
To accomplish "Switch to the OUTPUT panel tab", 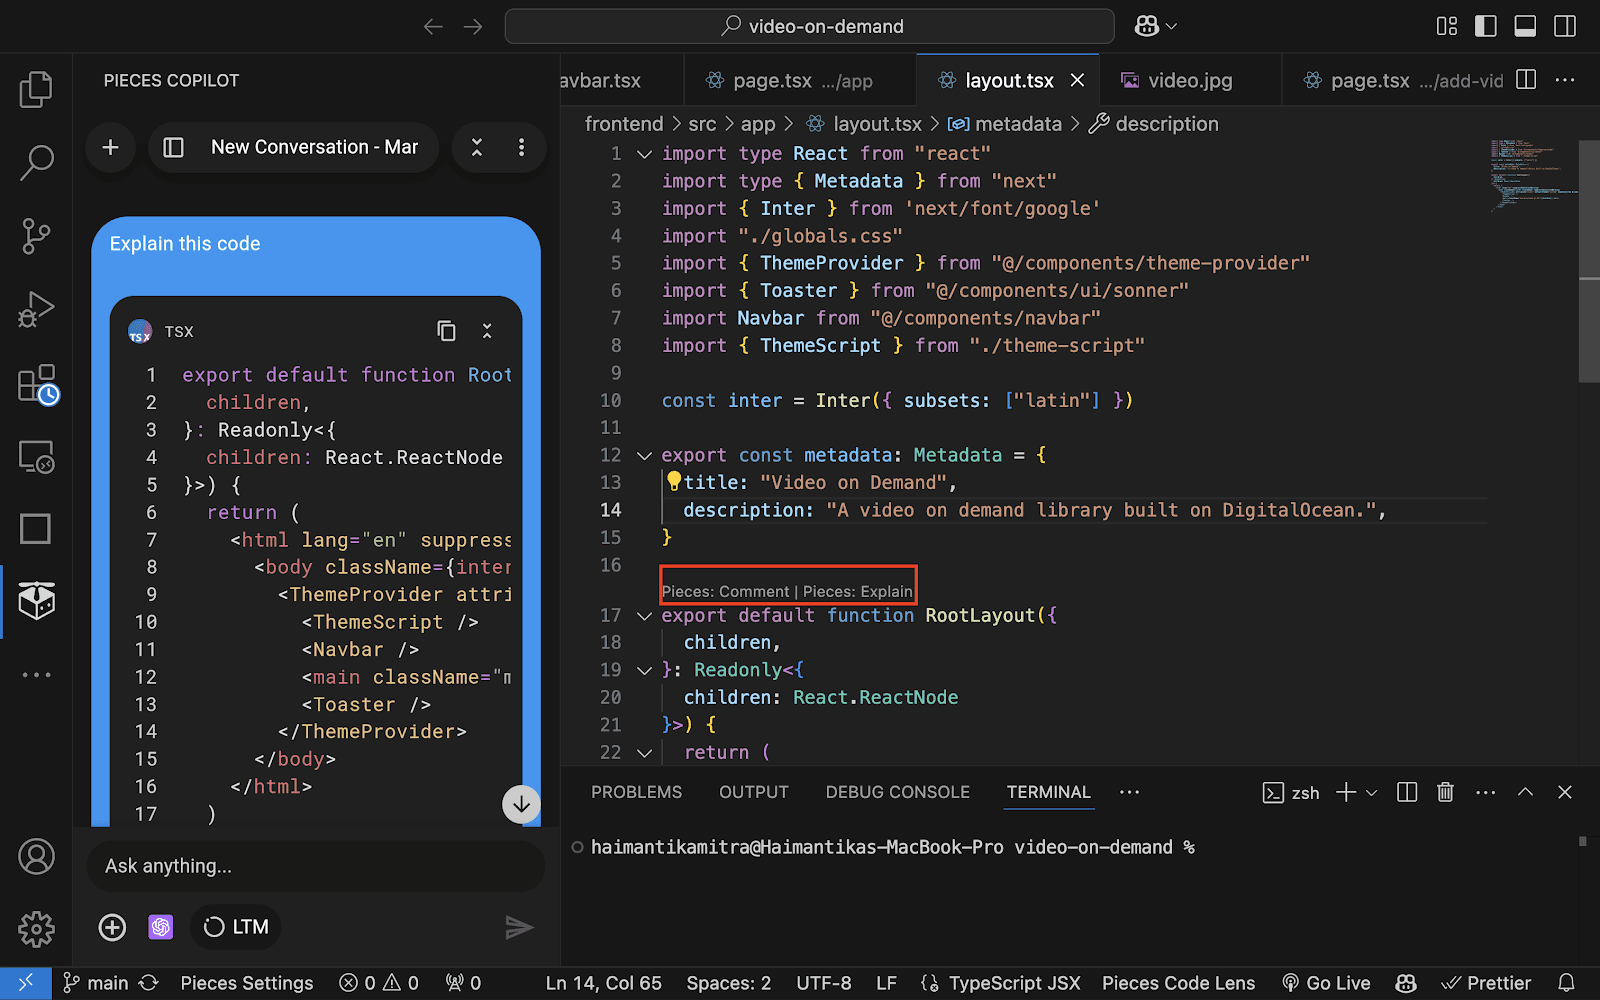I will 754,792.
